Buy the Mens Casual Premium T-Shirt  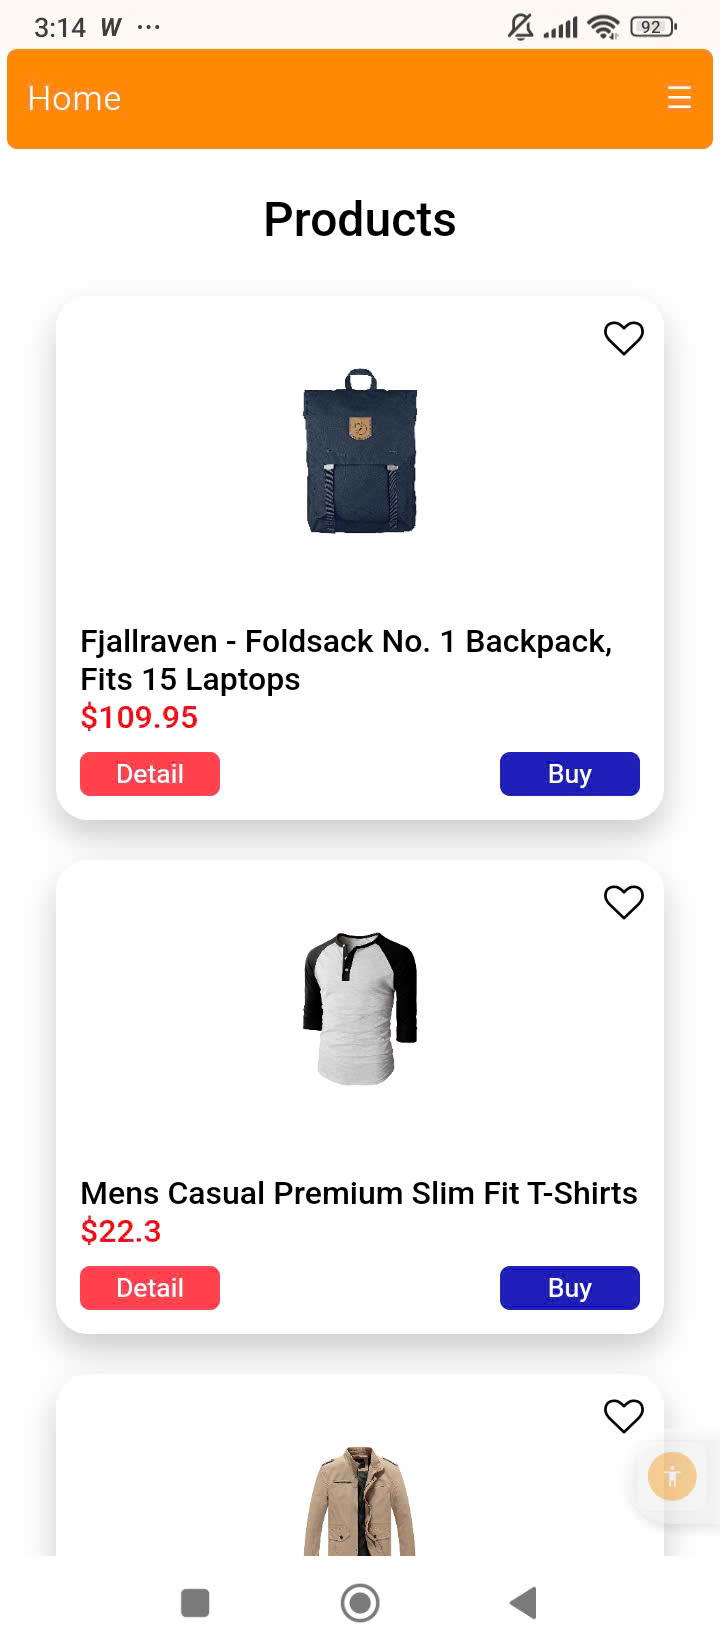point(569,1288)
